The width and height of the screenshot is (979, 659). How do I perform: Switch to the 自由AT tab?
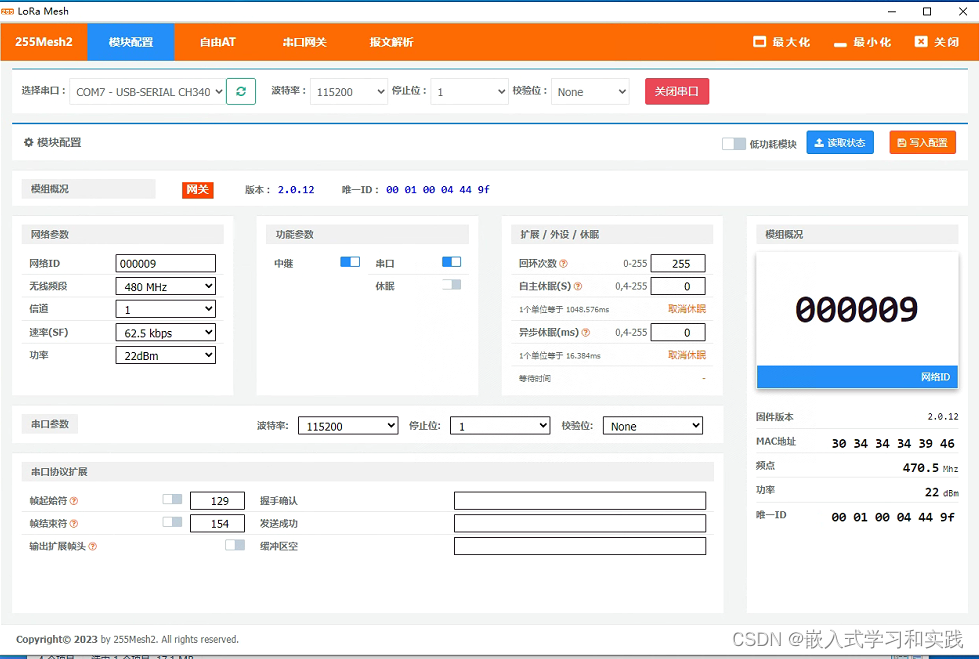pos(216,42)
